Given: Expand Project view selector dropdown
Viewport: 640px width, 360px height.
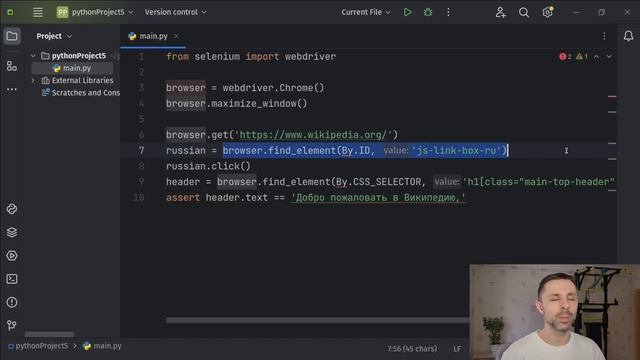Looking at the screenshot, I should pos(54,36).
